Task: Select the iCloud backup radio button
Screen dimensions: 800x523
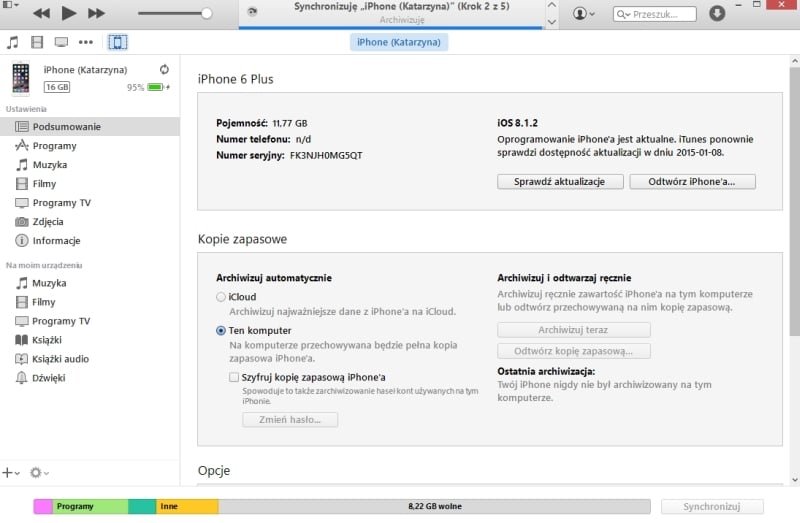Action: (221, 297)
